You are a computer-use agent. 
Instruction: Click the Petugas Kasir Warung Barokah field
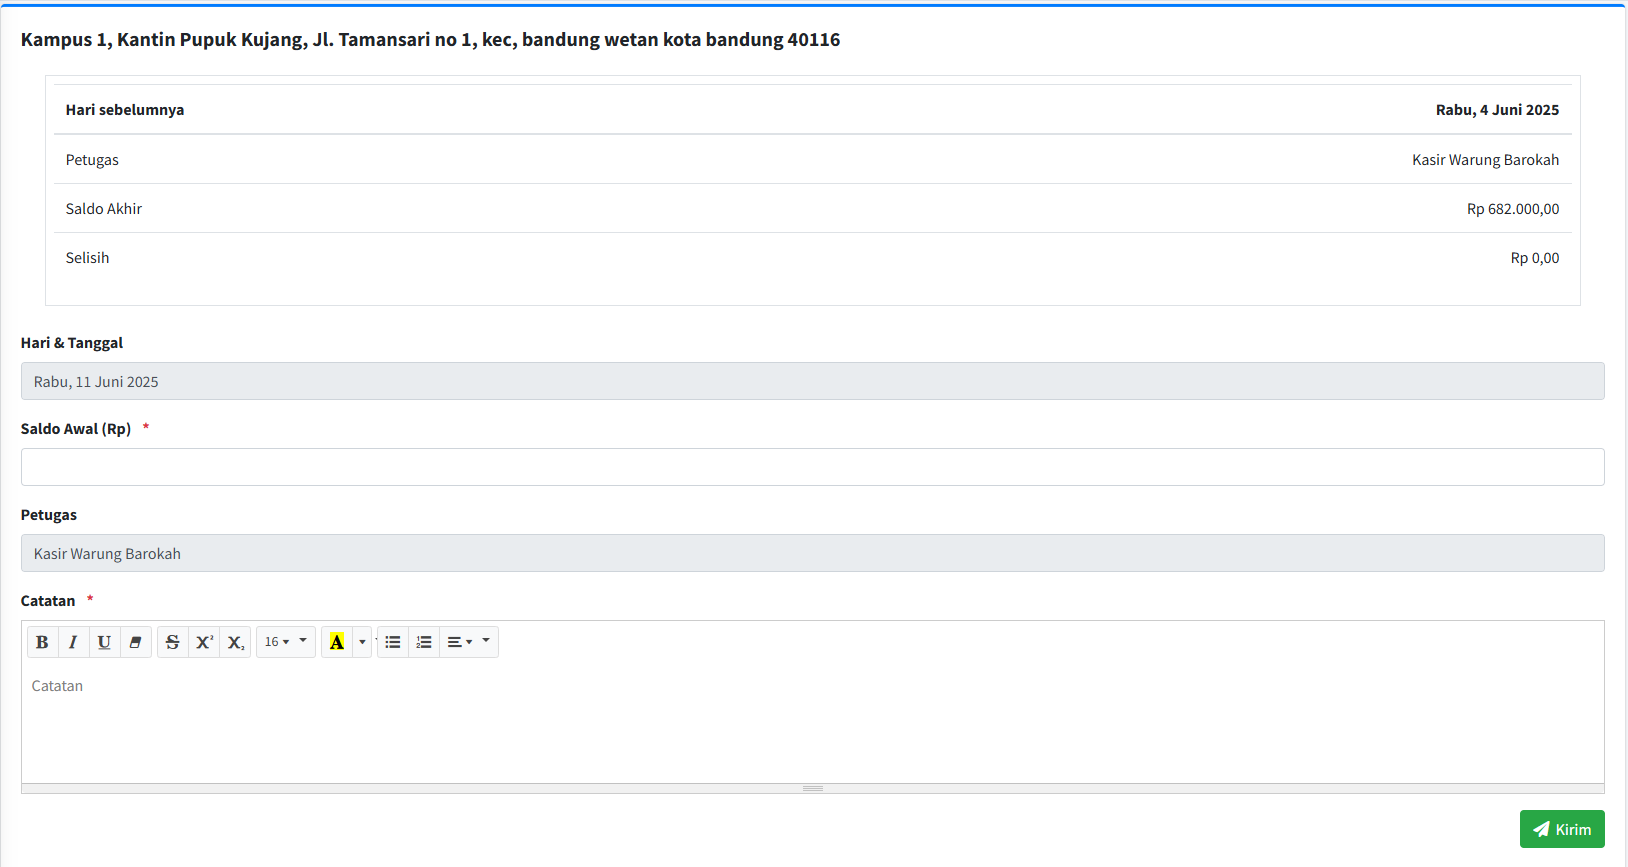812,553
